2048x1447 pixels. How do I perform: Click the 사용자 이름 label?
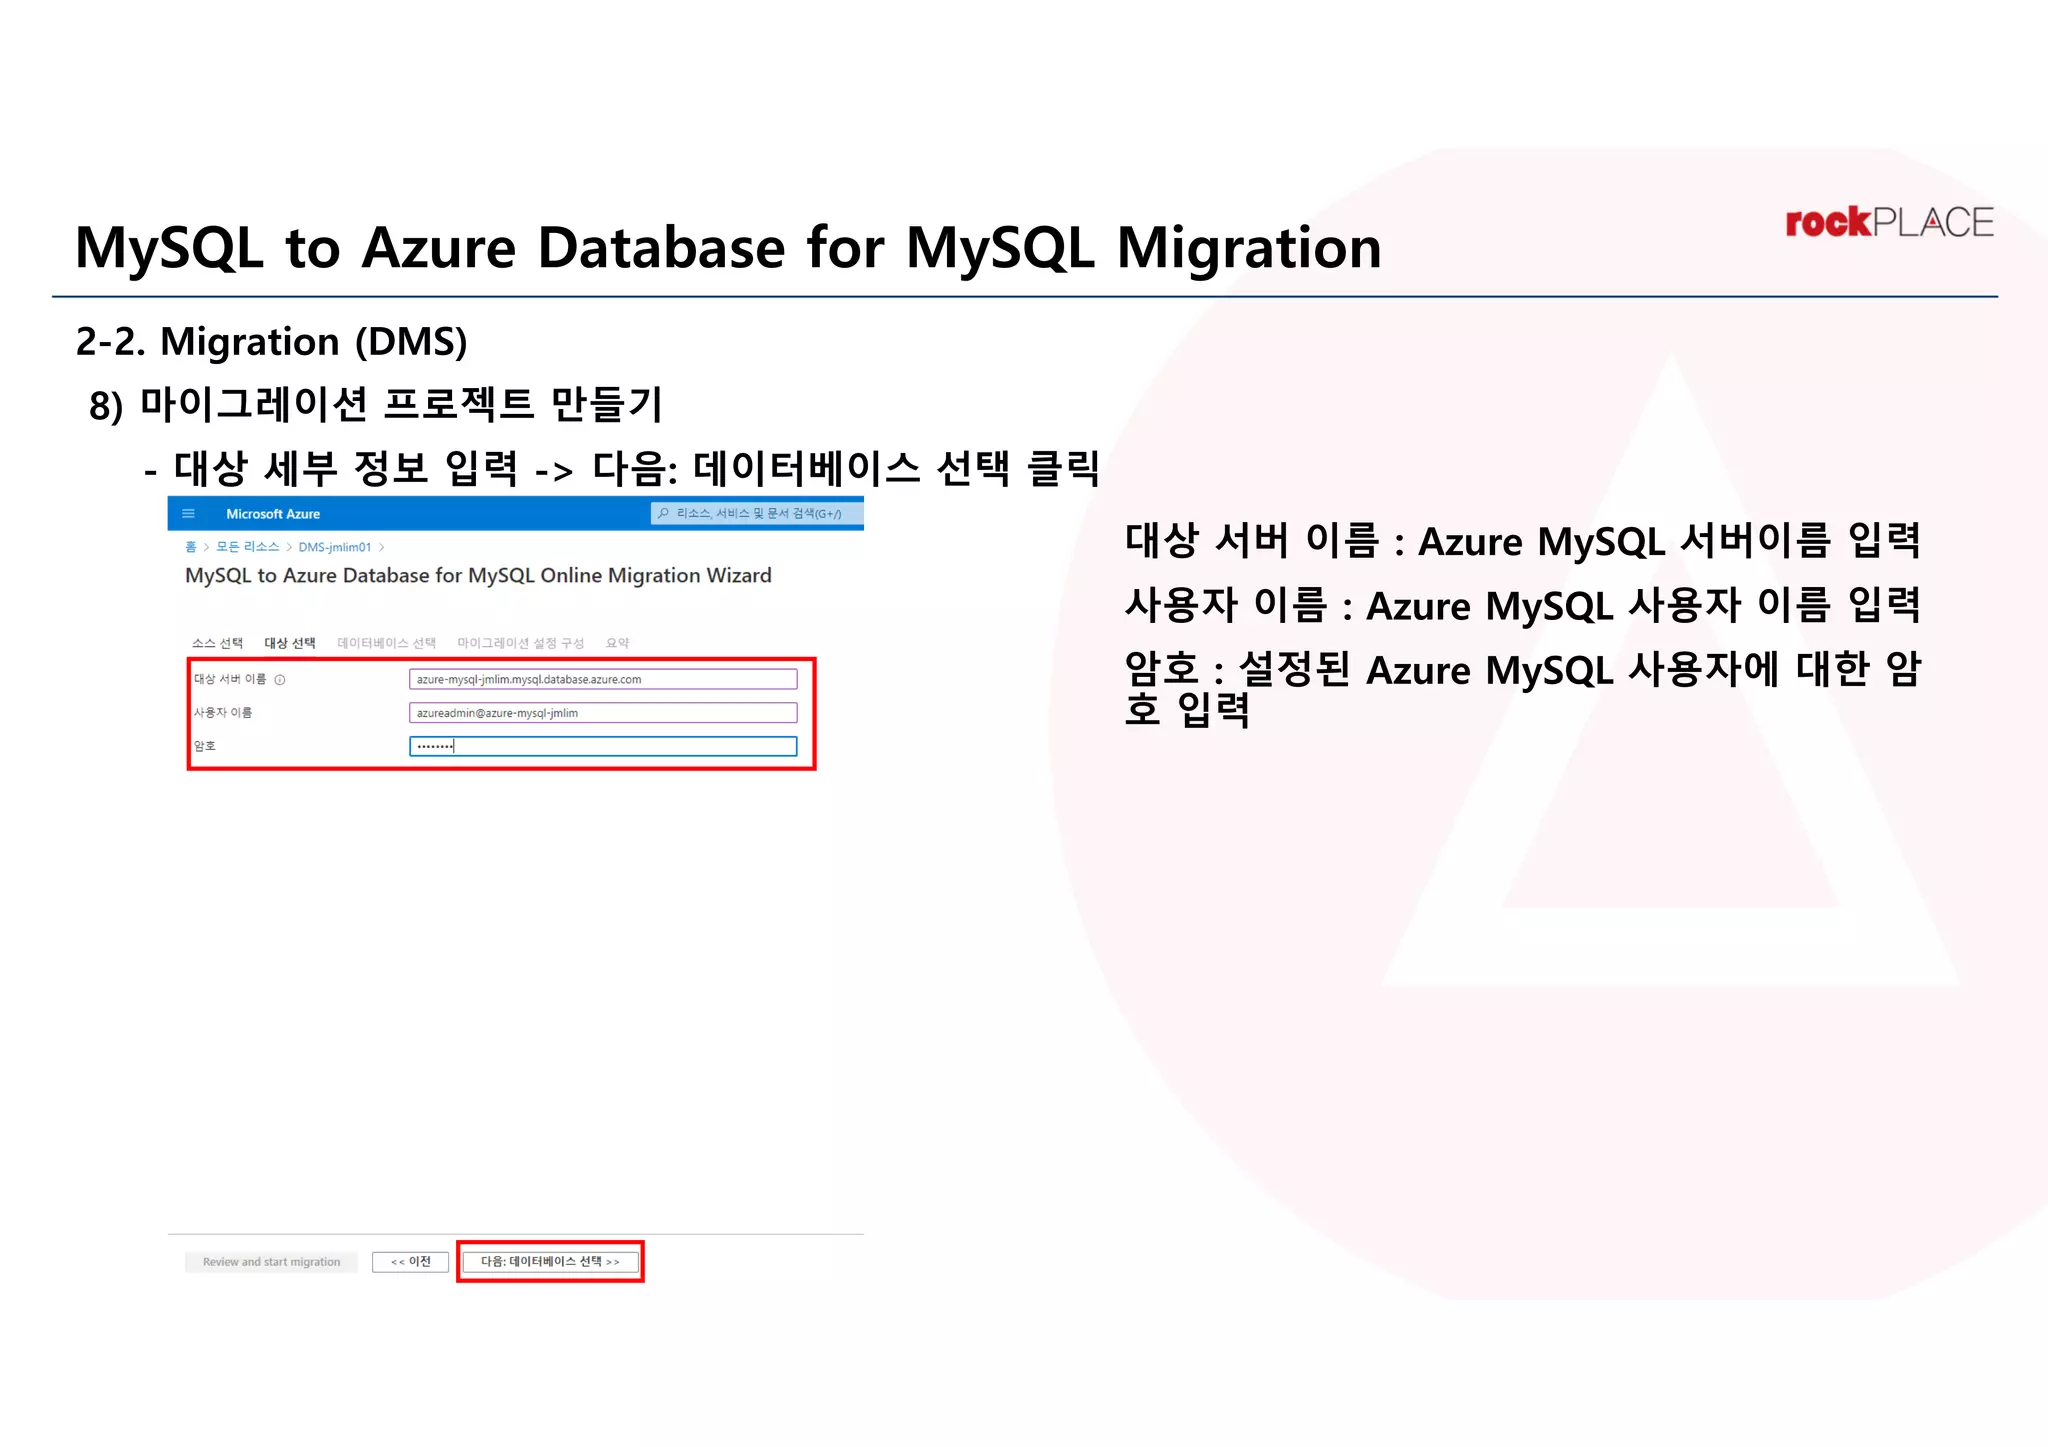[223, 713]
